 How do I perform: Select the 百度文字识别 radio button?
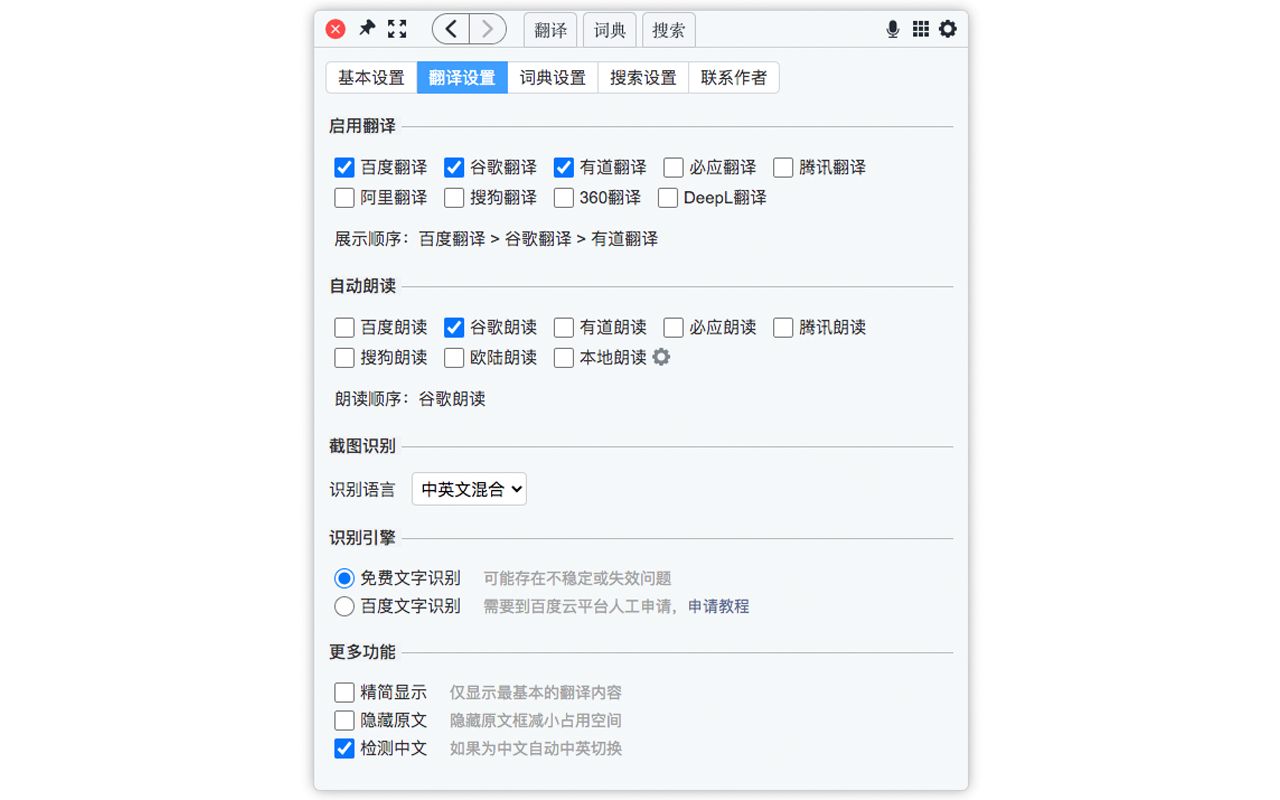344,606
